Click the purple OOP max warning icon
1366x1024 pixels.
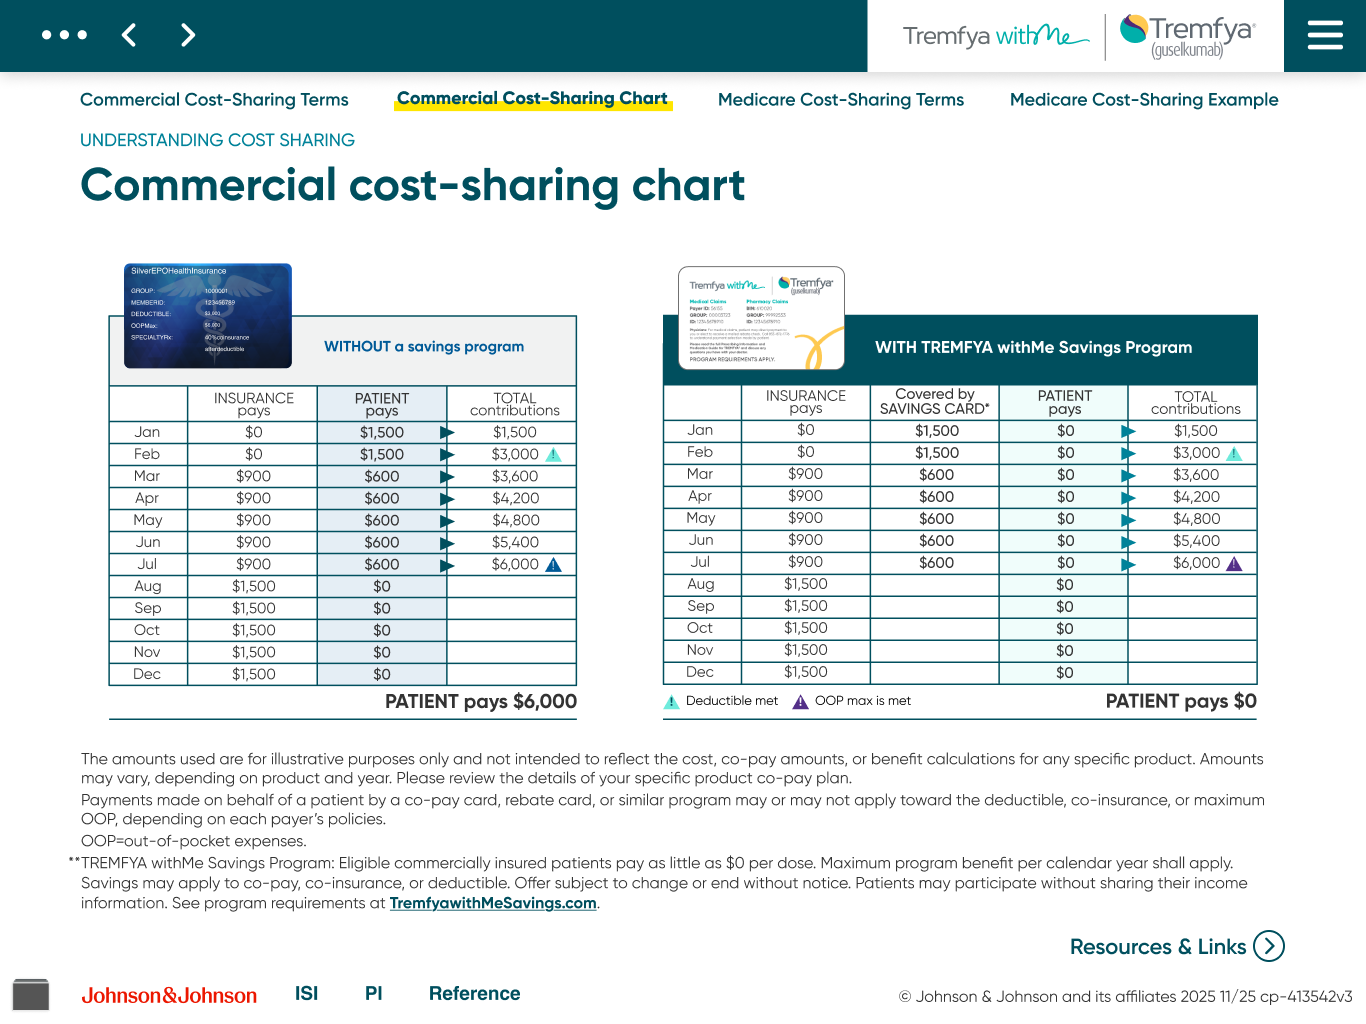pos(1233,563)
